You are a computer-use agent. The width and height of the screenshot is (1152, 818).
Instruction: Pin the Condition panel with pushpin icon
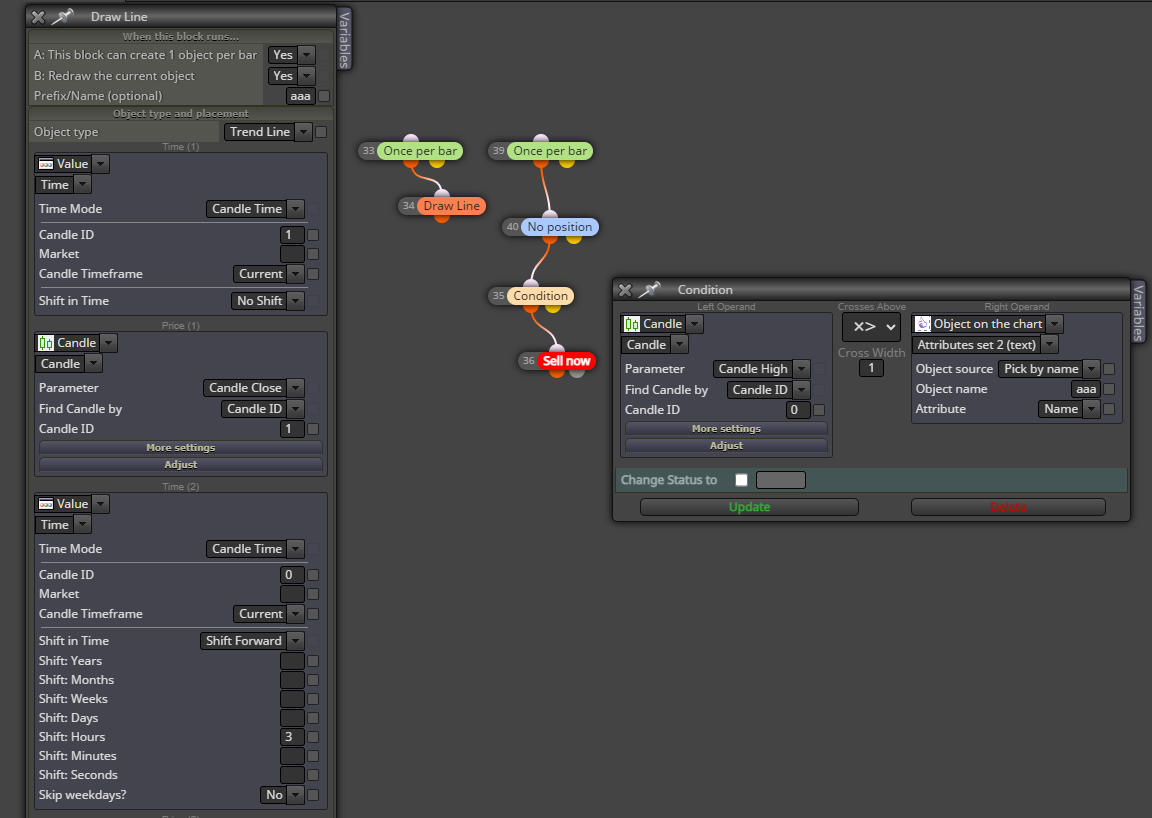[649, 290]
